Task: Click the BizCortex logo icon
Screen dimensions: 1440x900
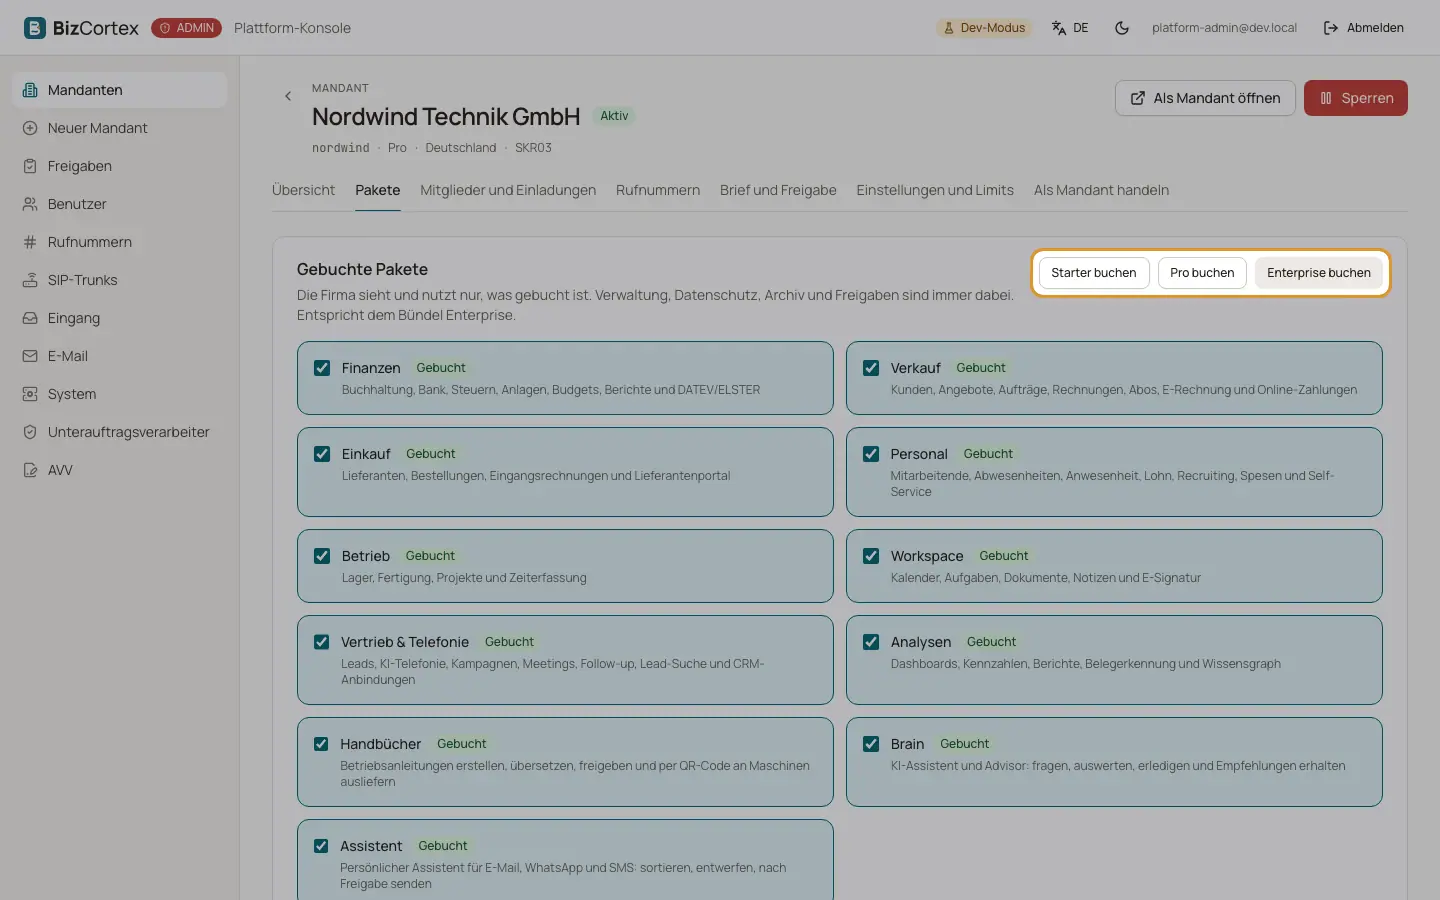Action: tap(35, 28)
